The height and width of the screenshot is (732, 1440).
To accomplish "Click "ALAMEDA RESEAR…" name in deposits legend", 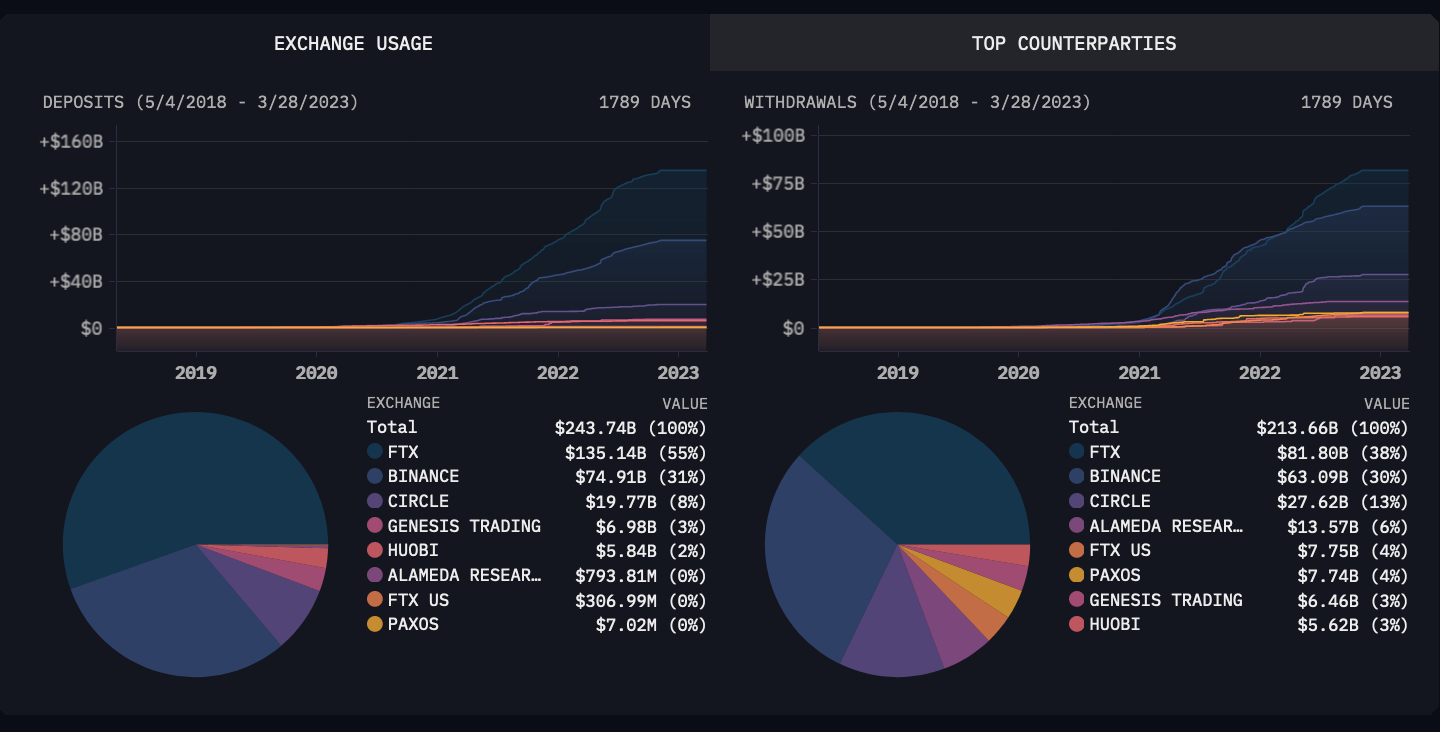I will click(464, 575).
